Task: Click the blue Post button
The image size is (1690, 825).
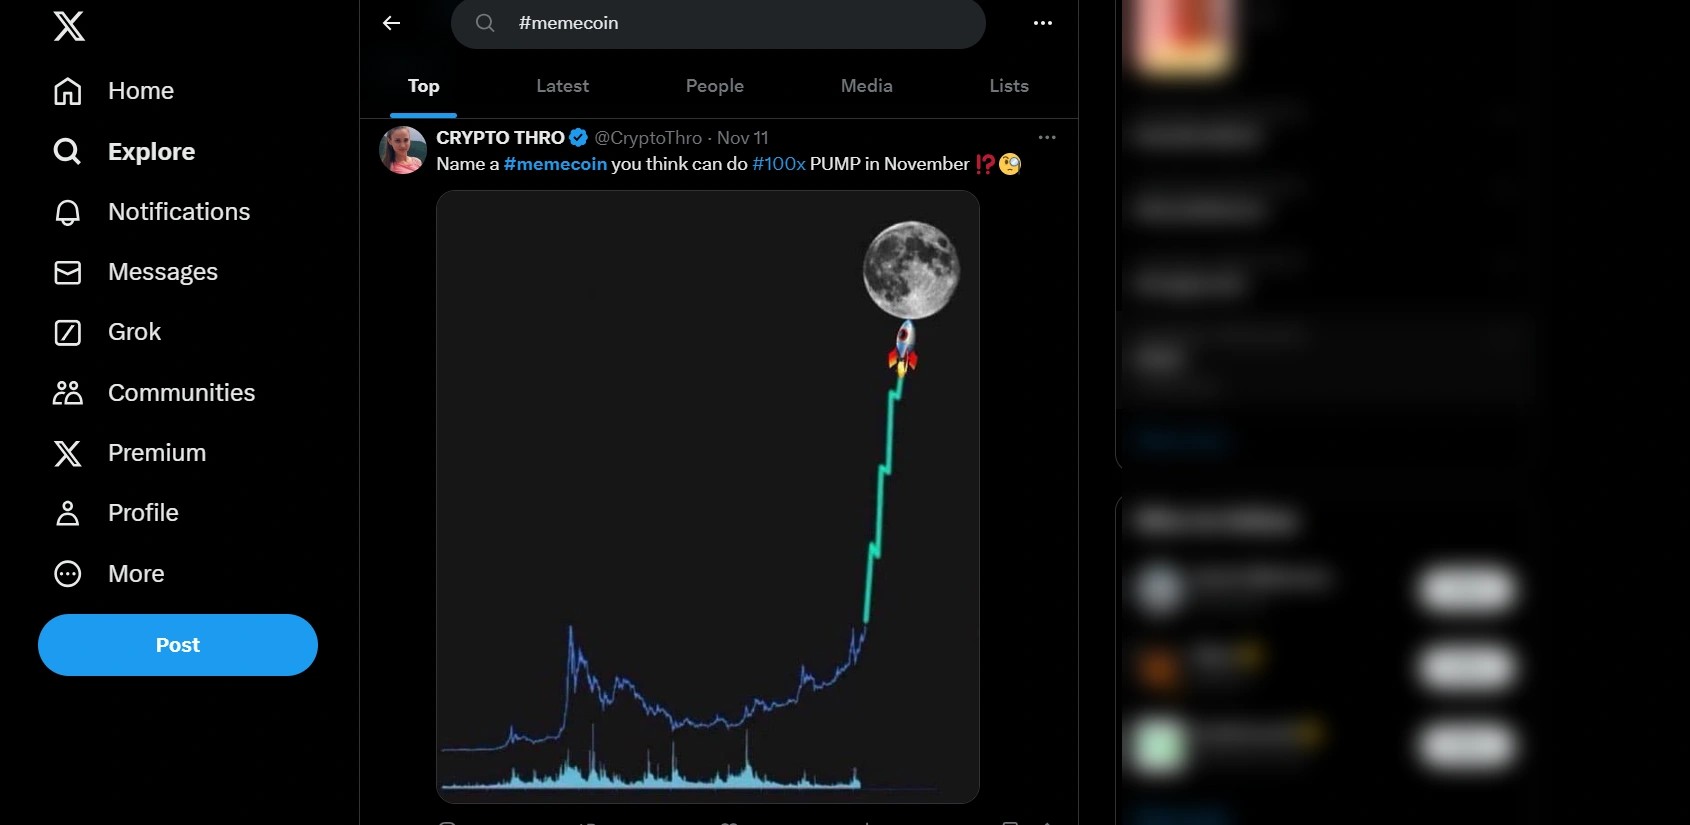Action: [x=178, y=645]
